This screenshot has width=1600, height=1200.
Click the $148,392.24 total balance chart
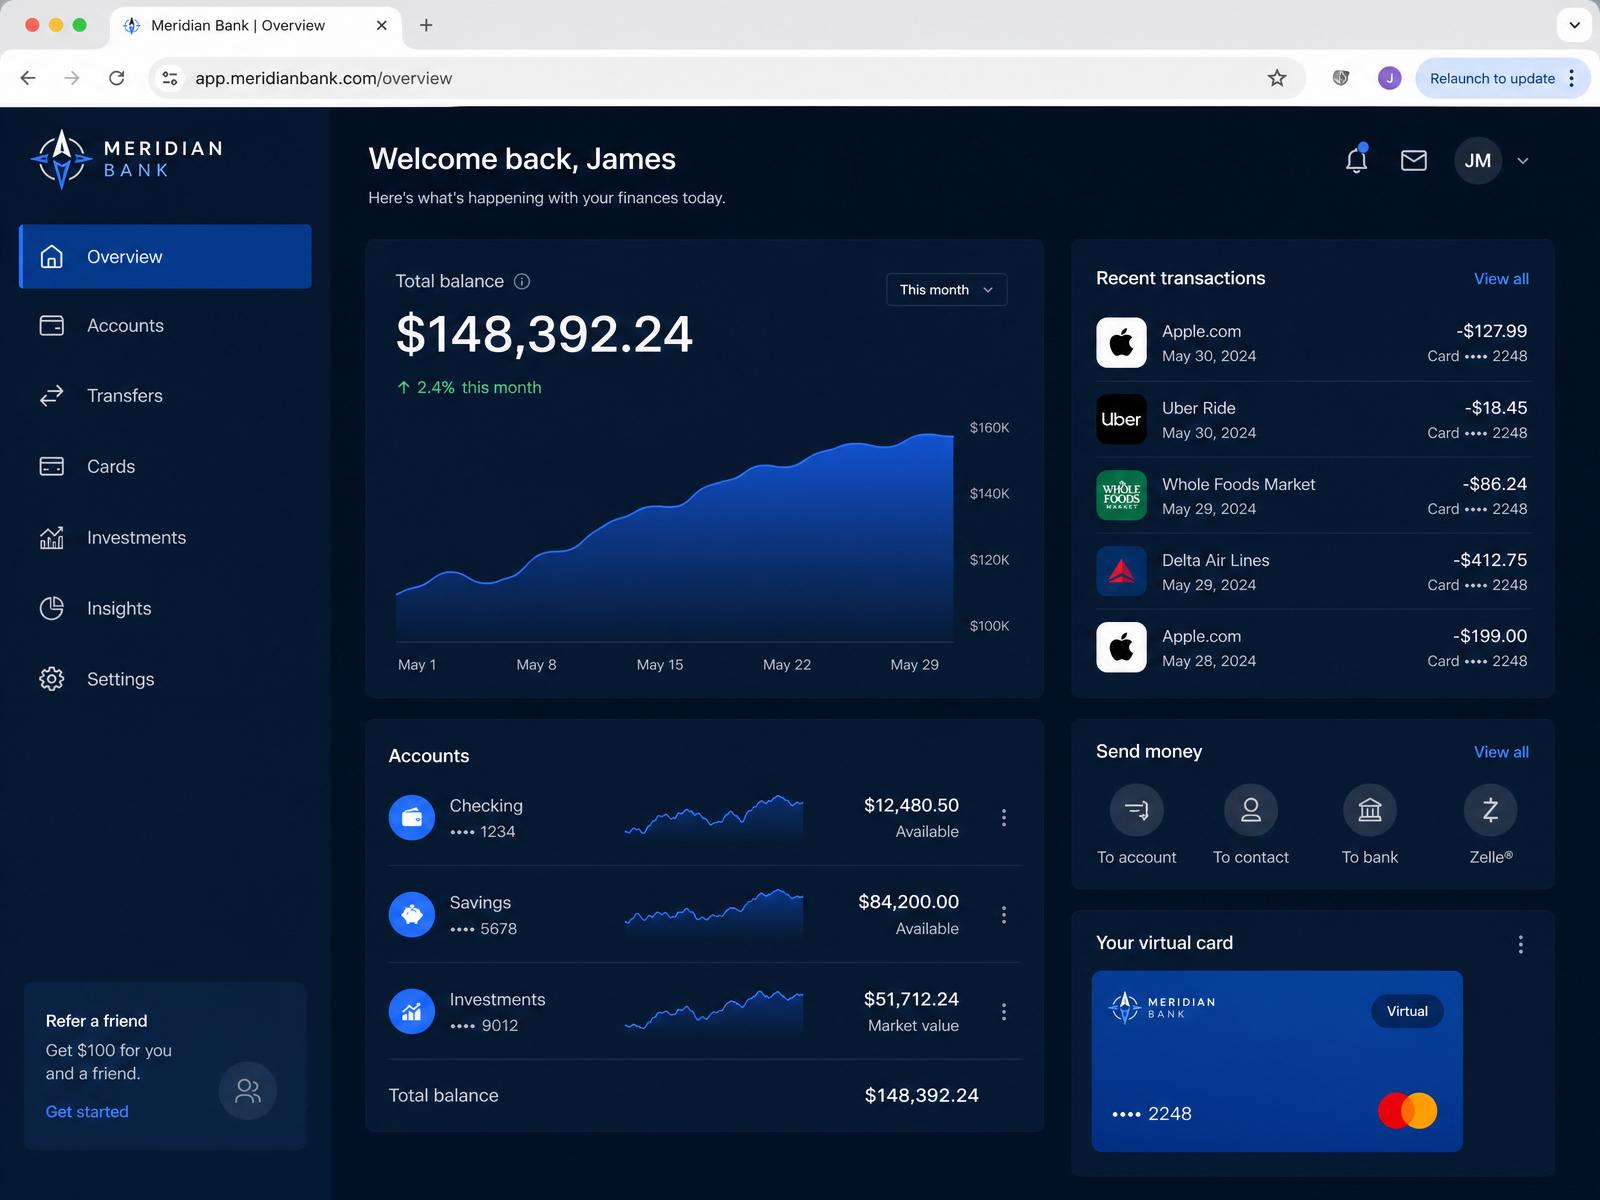tap(675, 537)
